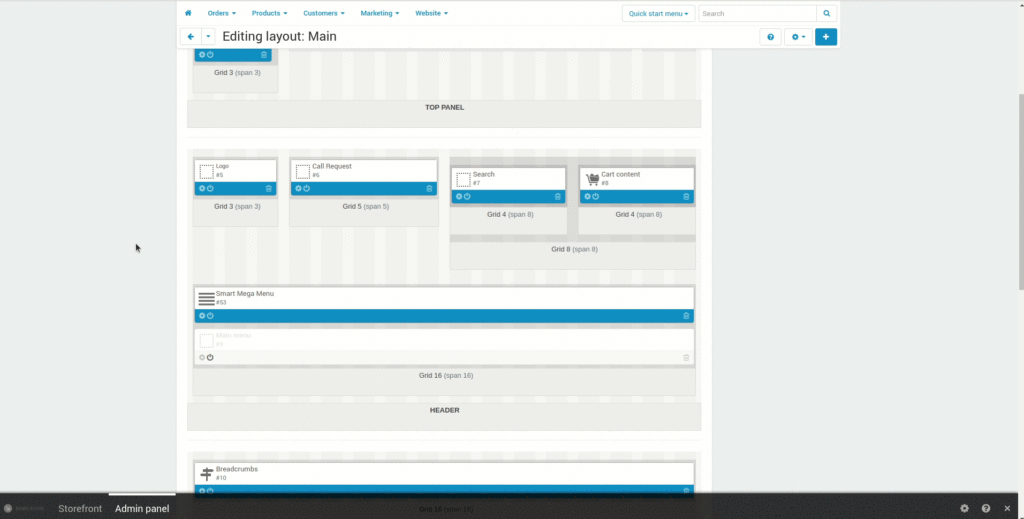
Task: Switch to Storefront in bottom bar
Action: 80,508
